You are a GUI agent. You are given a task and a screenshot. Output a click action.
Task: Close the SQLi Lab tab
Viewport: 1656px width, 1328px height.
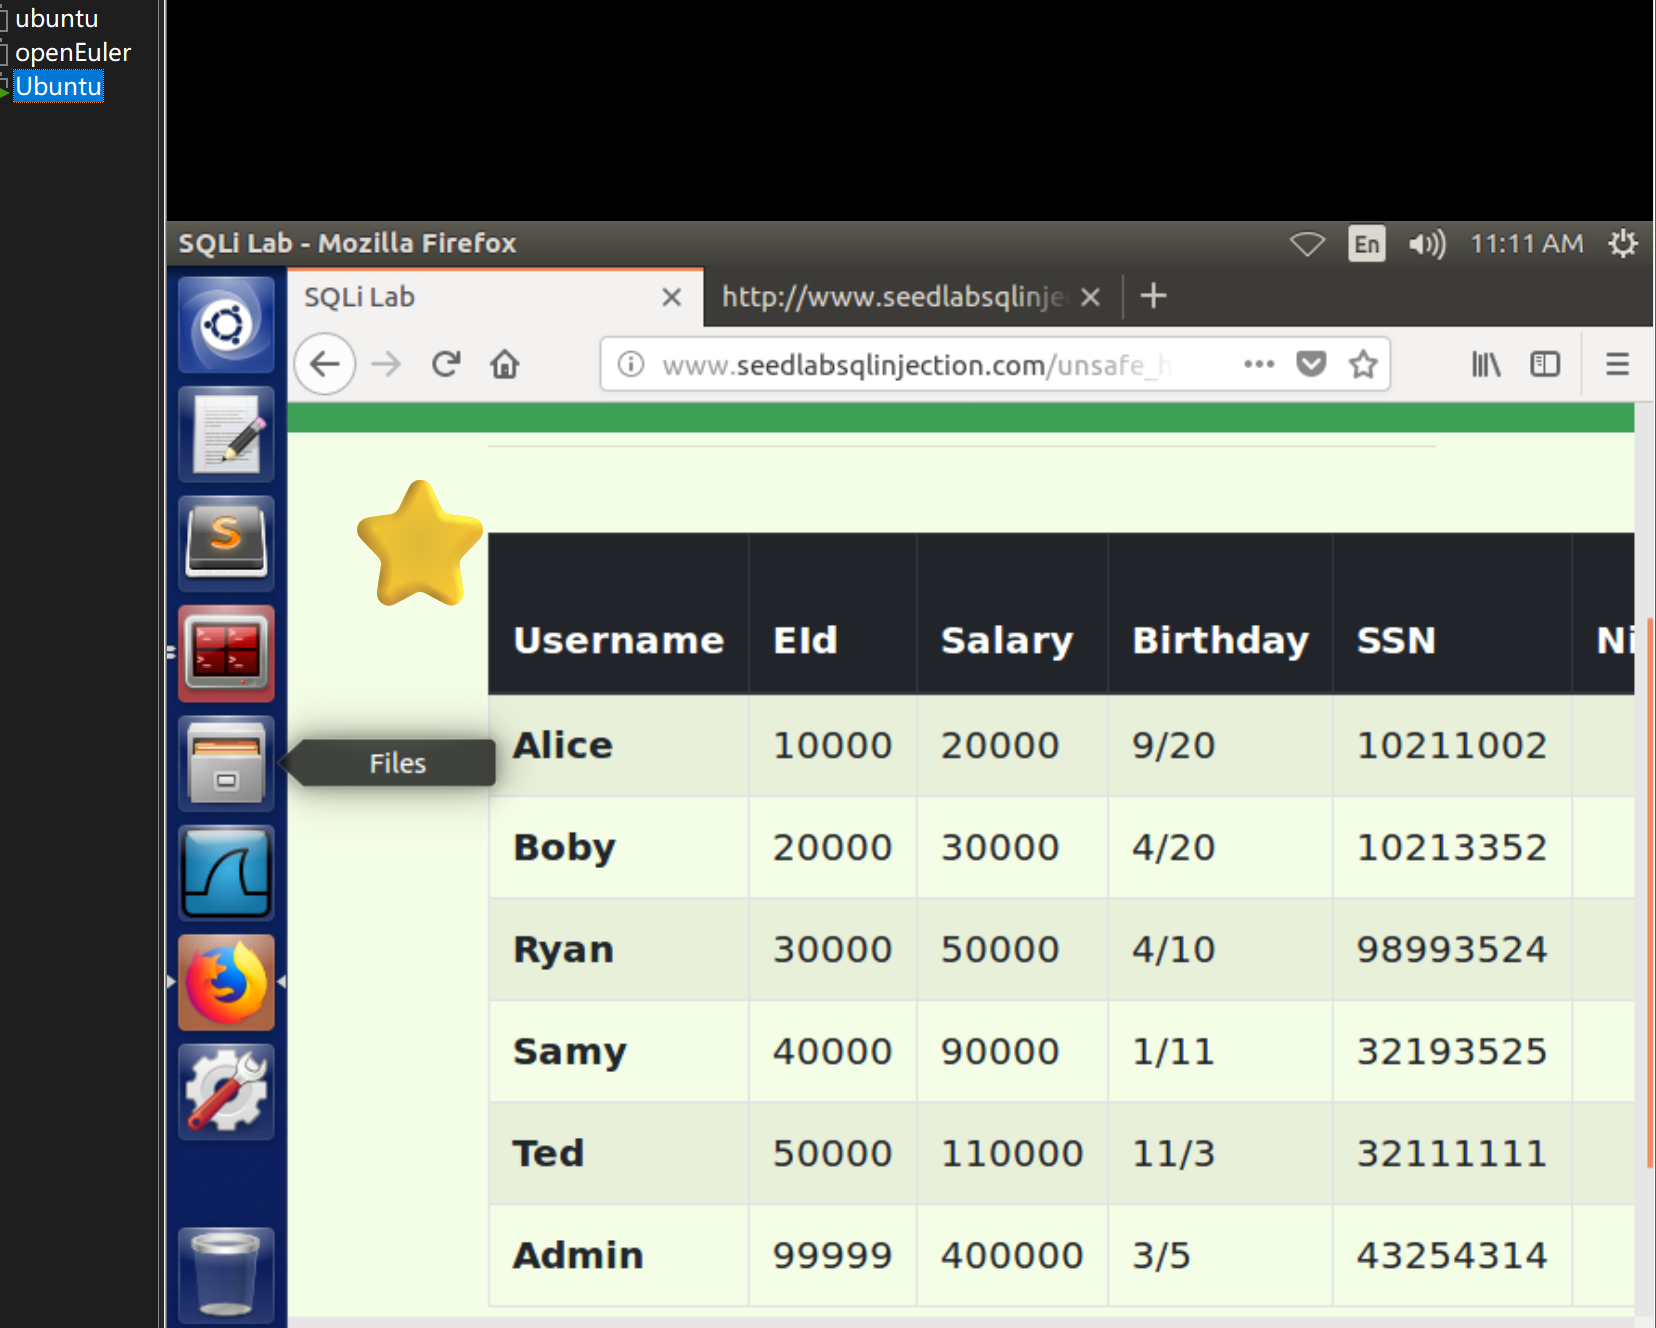click(x=672, y=297)
